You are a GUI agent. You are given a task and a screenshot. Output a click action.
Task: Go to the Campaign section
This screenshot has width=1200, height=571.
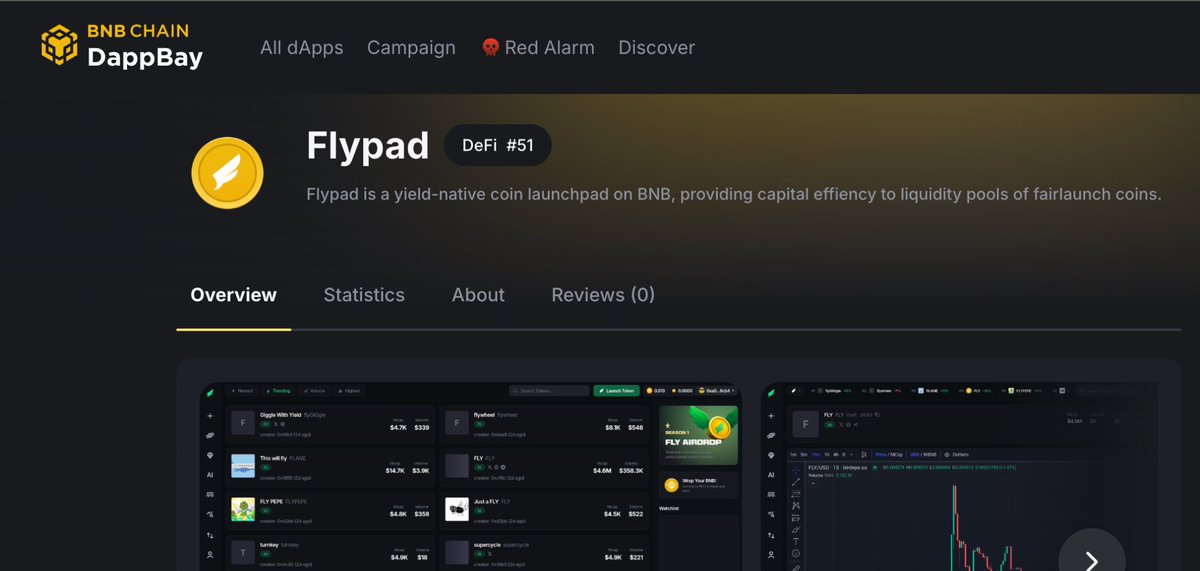tap(411, 48)
